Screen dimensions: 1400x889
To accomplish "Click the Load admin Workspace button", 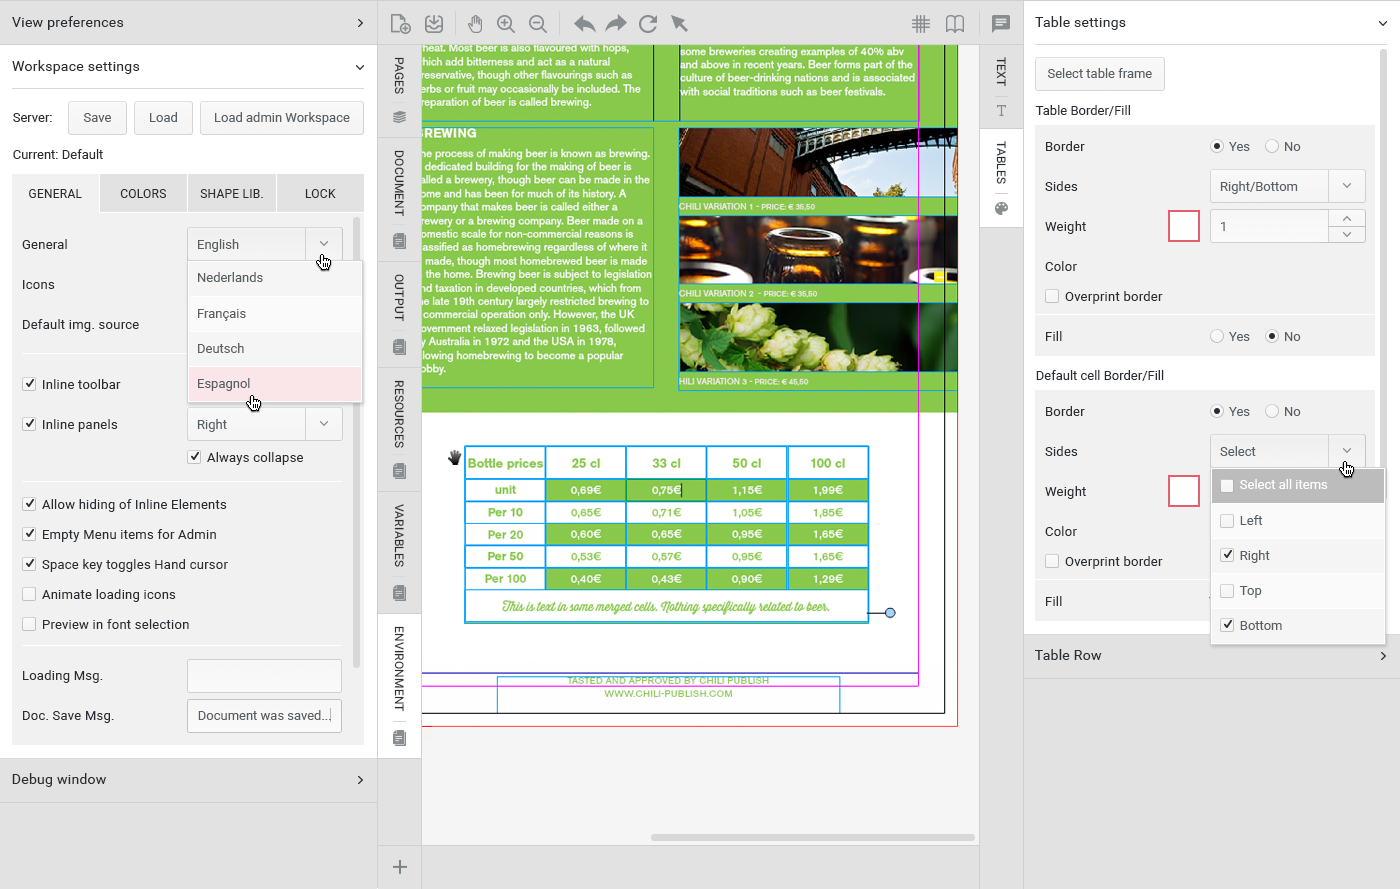I will (282, 117).
